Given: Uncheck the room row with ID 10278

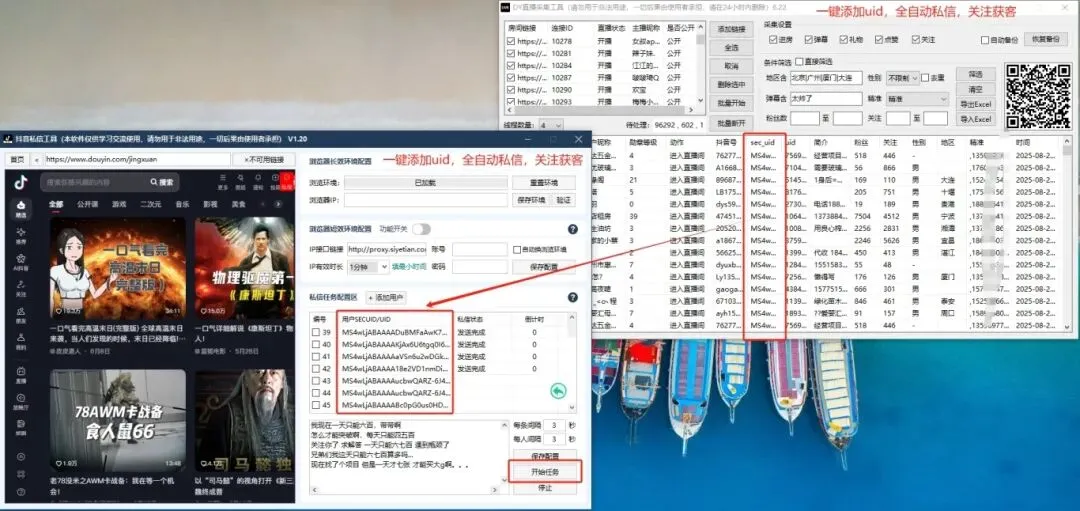Looking at the screenshot, I should coord(510,41).
